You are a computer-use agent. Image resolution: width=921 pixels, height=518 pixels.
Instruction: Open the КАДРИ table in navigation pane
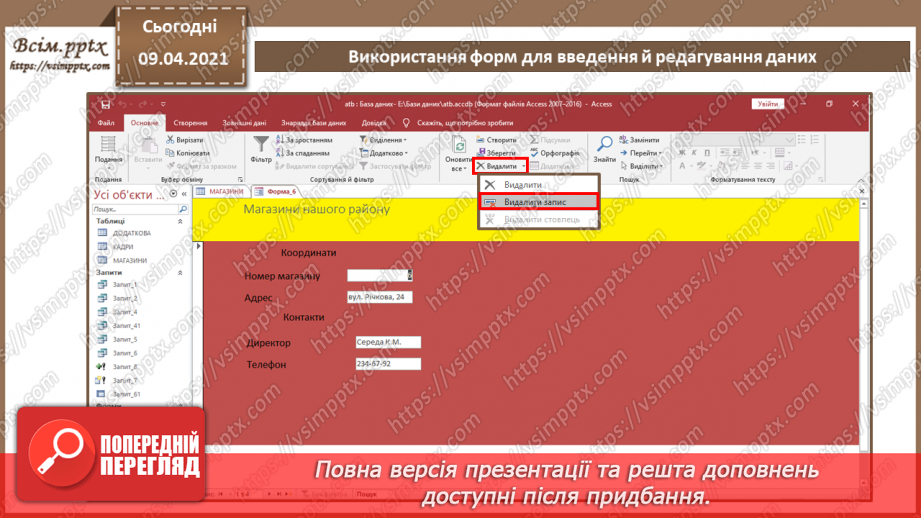tap(123, 247)
